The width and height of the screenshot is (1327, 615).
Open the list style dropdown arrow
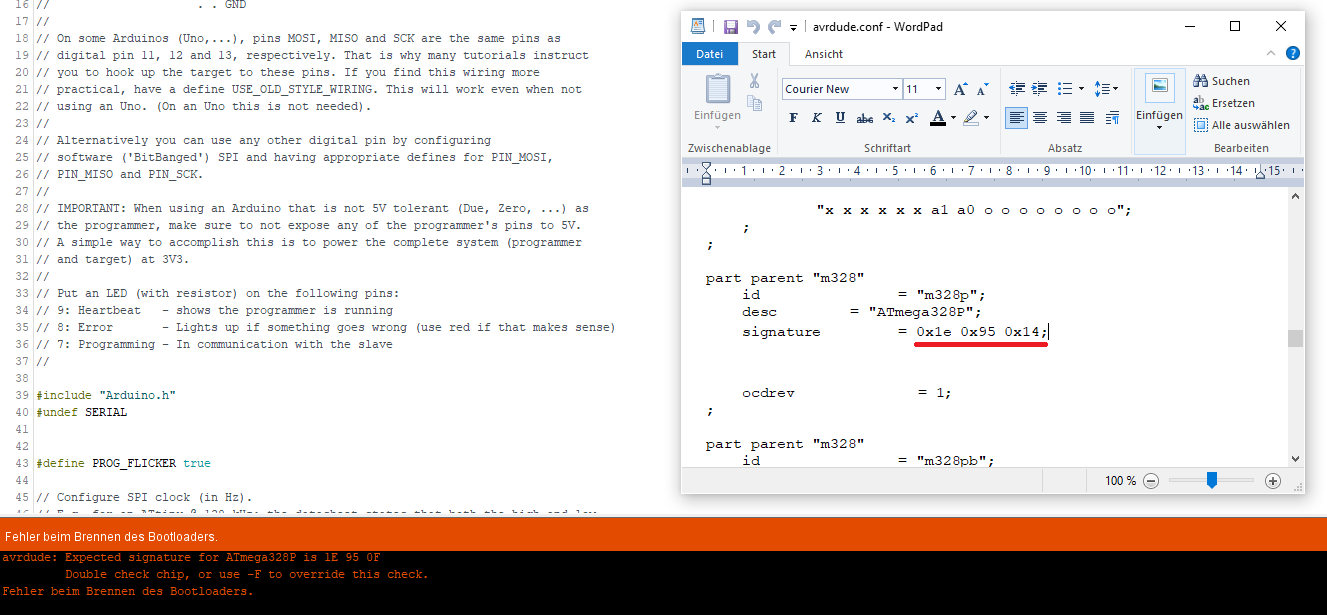(1080, 89)
